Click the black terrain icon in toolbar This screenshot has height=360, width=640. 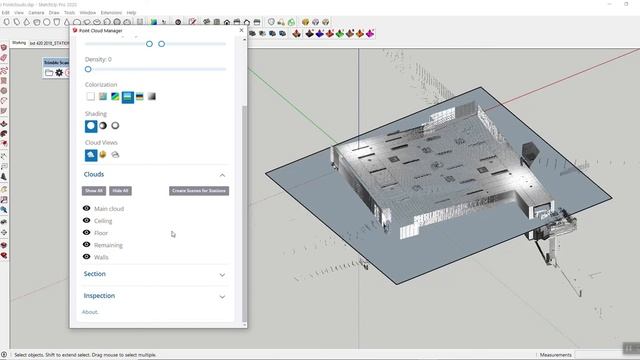tap(309, 33)
